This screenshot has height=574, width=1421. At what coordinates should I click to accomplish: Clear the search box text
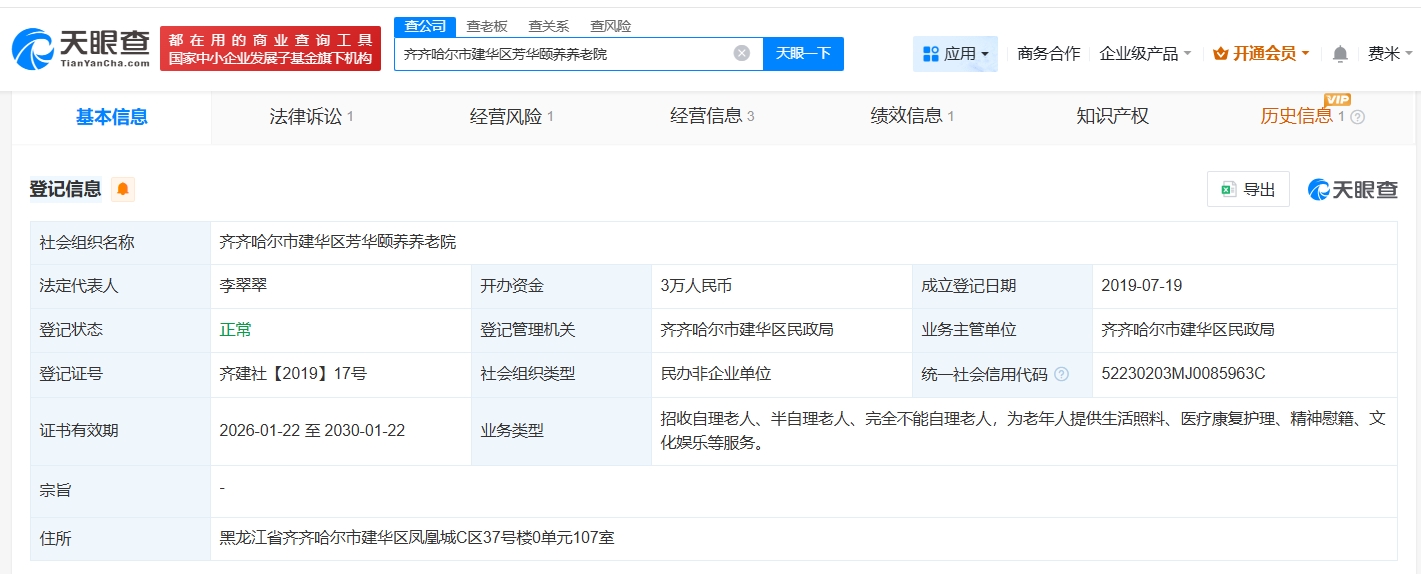[741, 54]
